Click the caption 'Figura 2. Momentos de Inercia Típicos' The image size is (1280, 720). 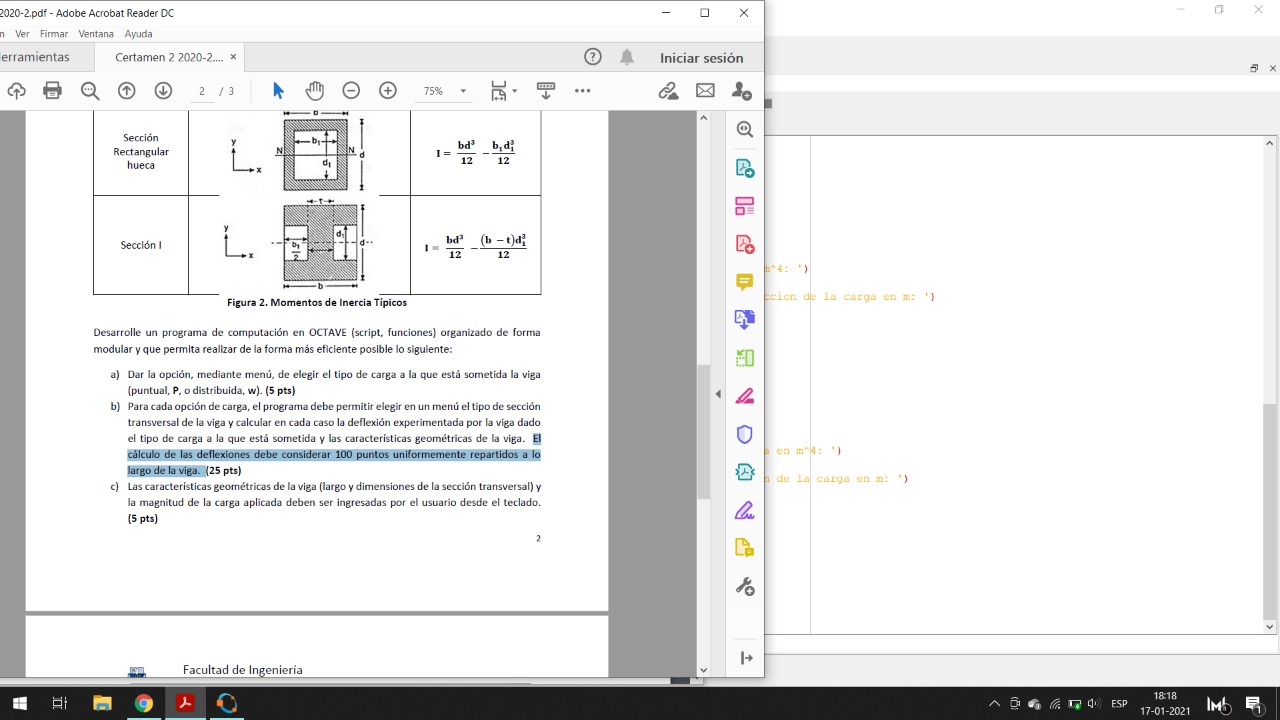pyautogui.click(x=317, y=302)
